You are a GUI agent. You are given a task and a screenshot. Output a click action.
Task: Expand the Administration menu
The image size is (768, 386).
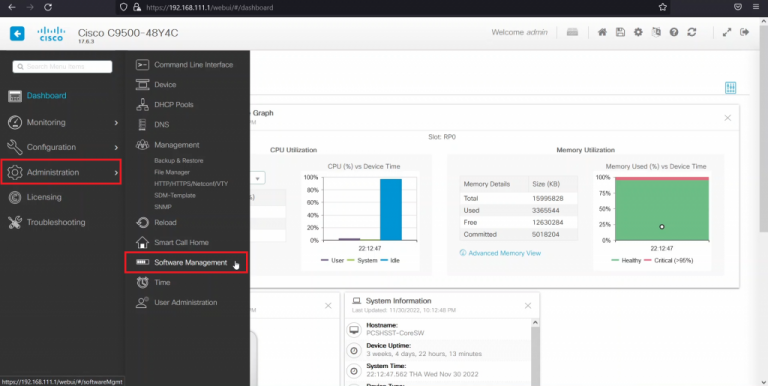[x=61, y=172]
